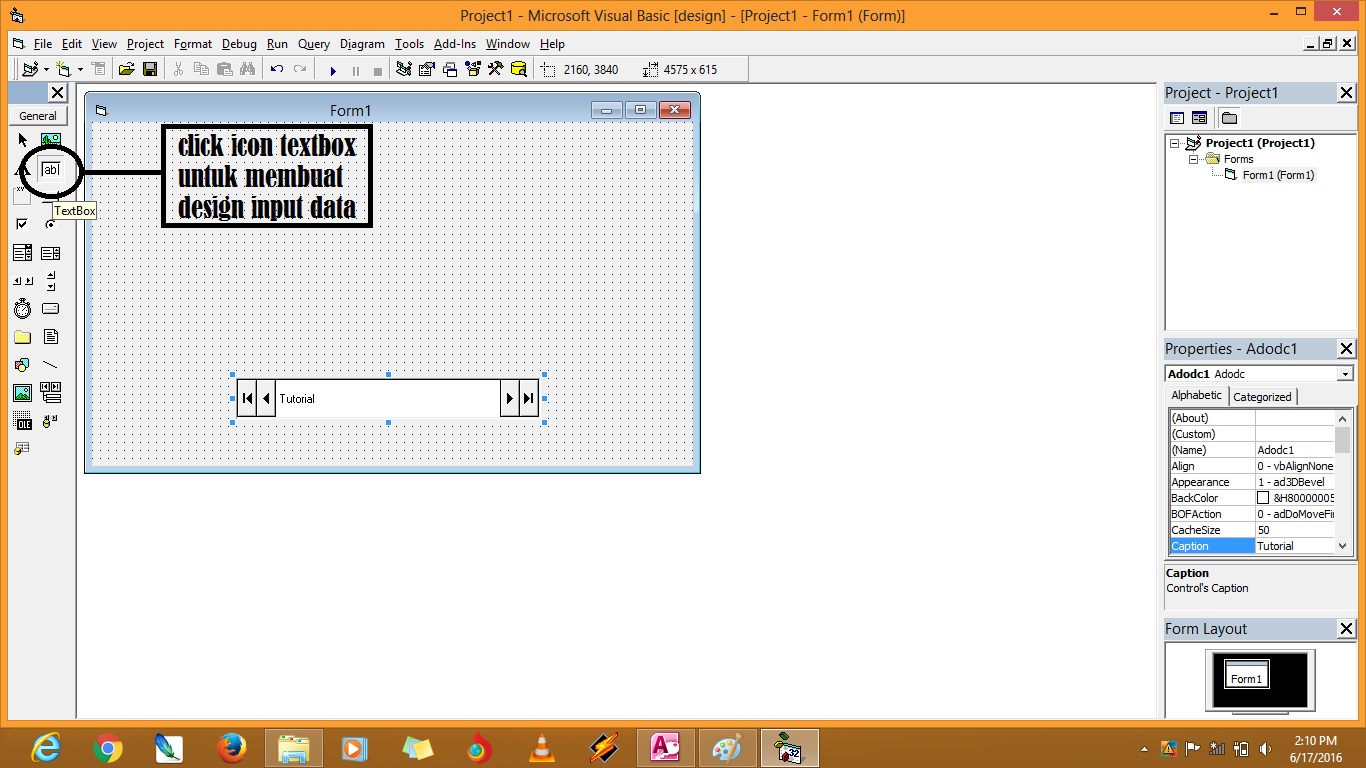
Task: Click the Project Explorer toolbar icon
Action: (403, 69)
